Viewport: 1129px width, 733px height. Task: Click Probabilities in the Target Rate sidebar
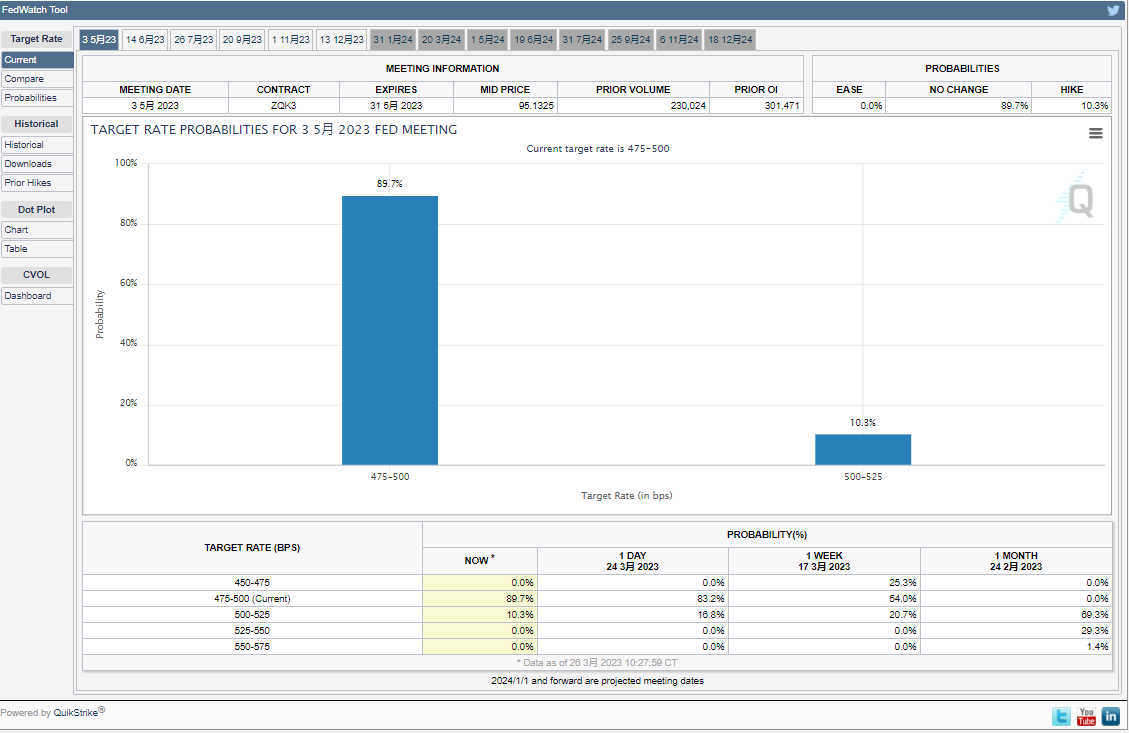(30, 98)
